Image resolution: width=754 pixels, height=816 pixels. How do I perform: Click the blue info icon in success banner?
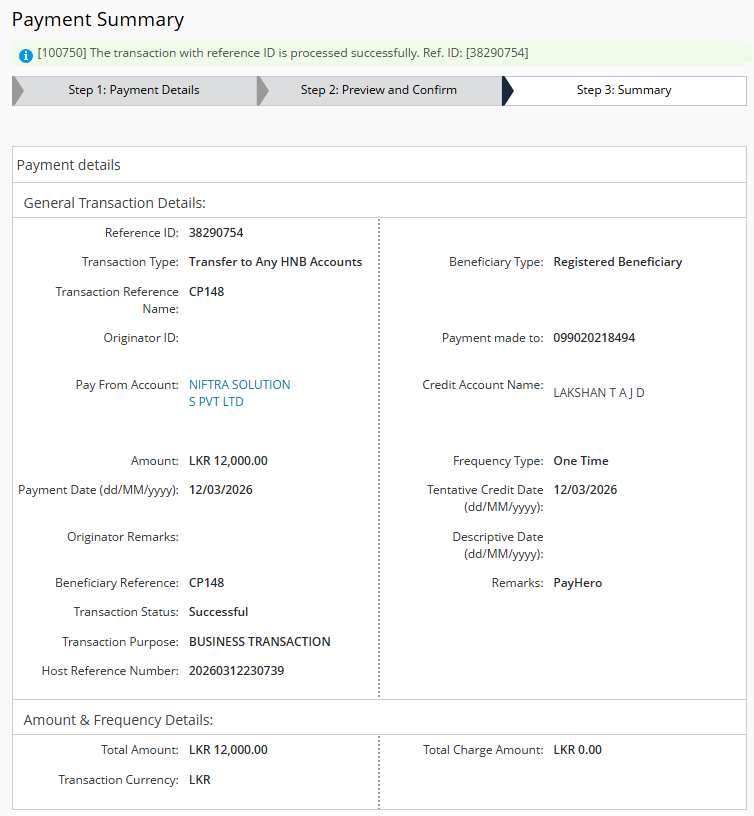[x=26, y=54]
